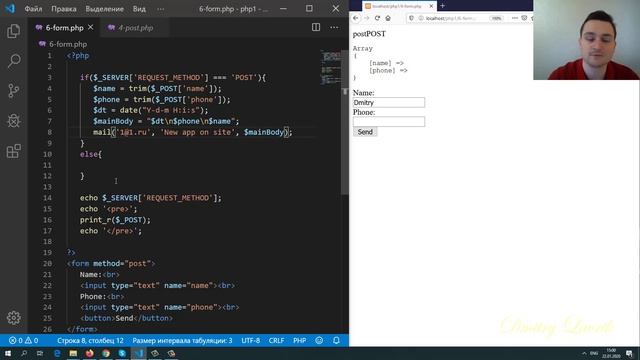Click the code minimap
640x360 pixels.
click(330, 67)
